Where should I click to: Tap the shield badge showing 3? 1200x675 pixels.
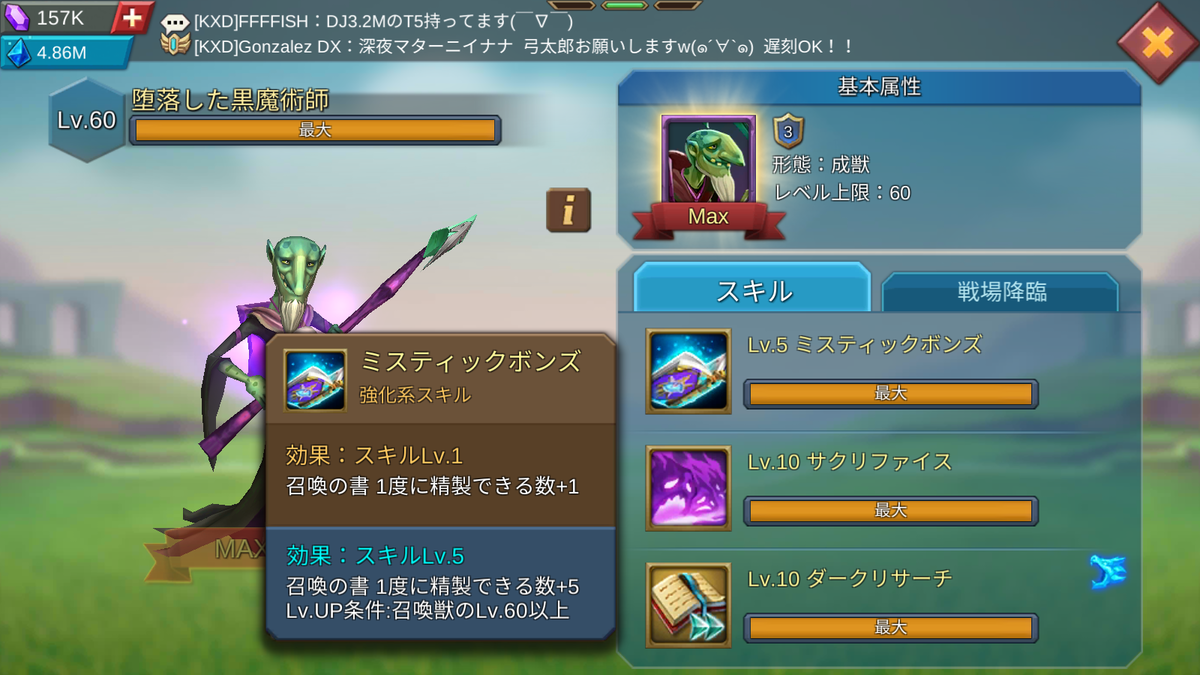788,132
